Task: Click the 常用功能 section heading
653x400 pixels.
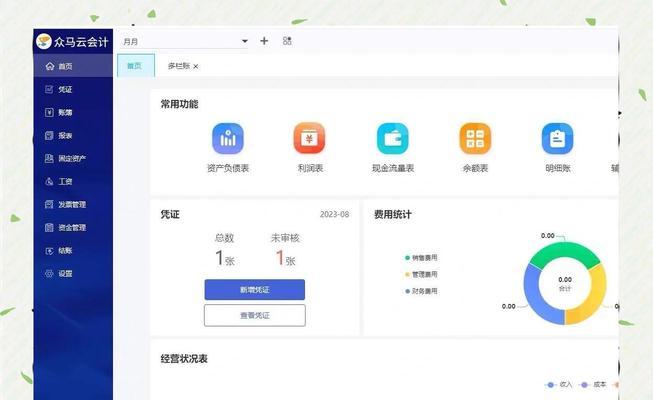Action: coord(179,104)
